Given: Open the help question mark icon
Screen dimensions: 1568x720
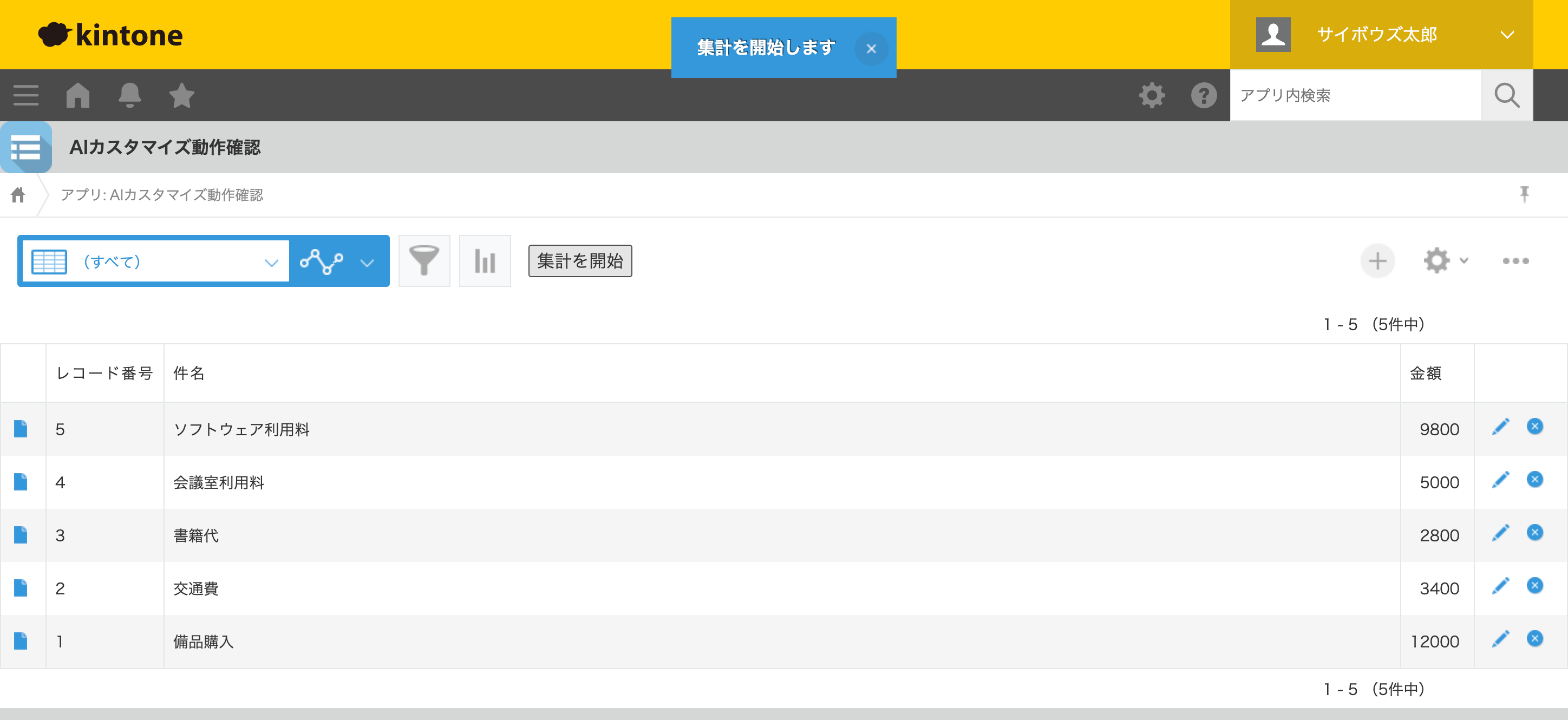Looking at the screenshot, I should click(1204, 95).
